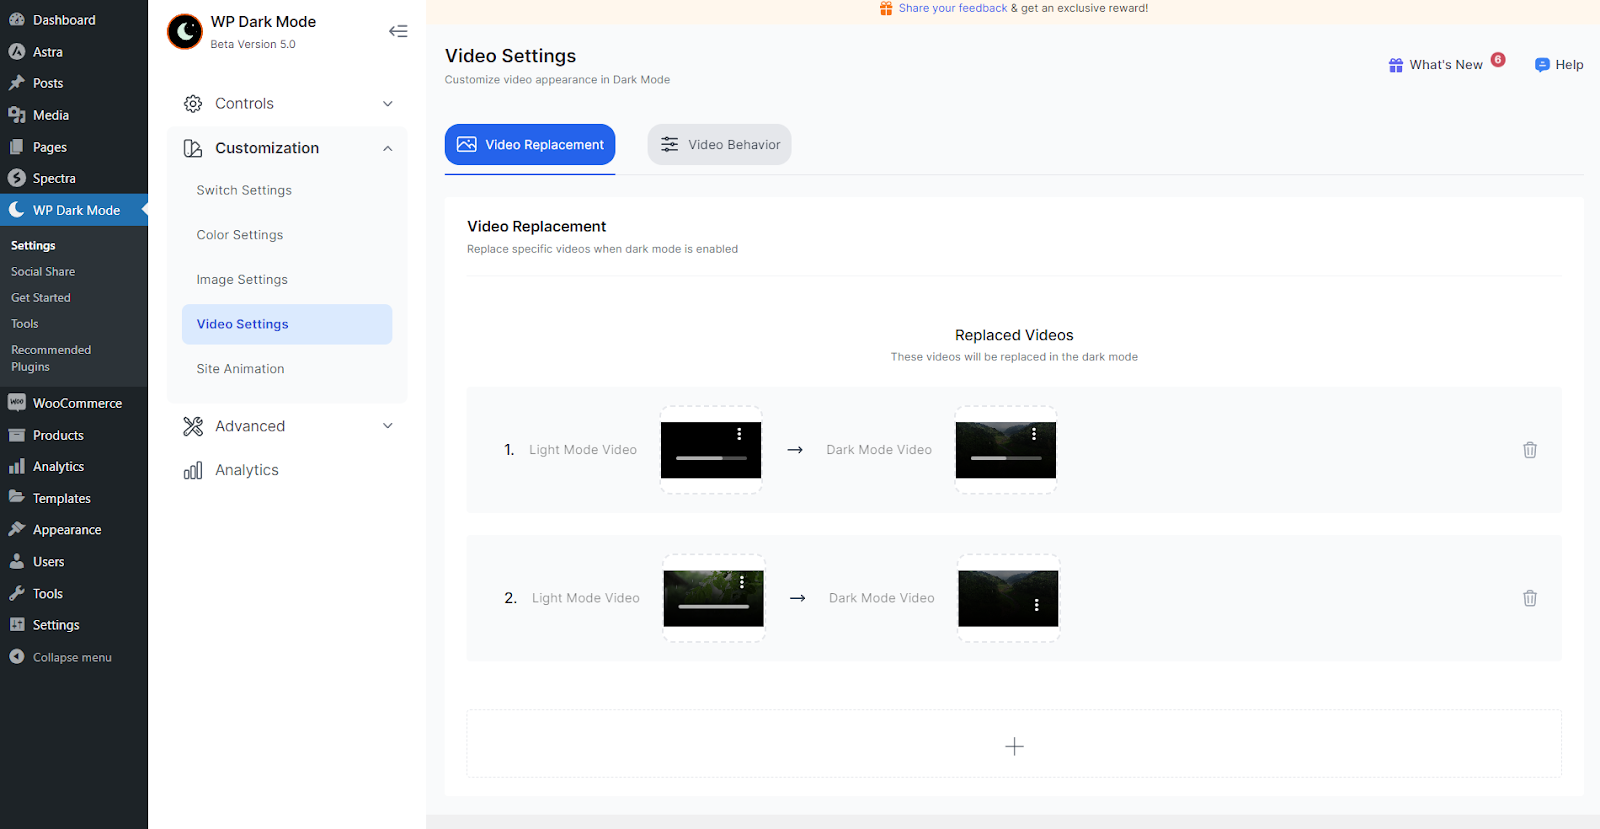Click the WP Dark Mode admin menu item
This screenshot has width=1600, height=829.
click(x=74, y=210)
